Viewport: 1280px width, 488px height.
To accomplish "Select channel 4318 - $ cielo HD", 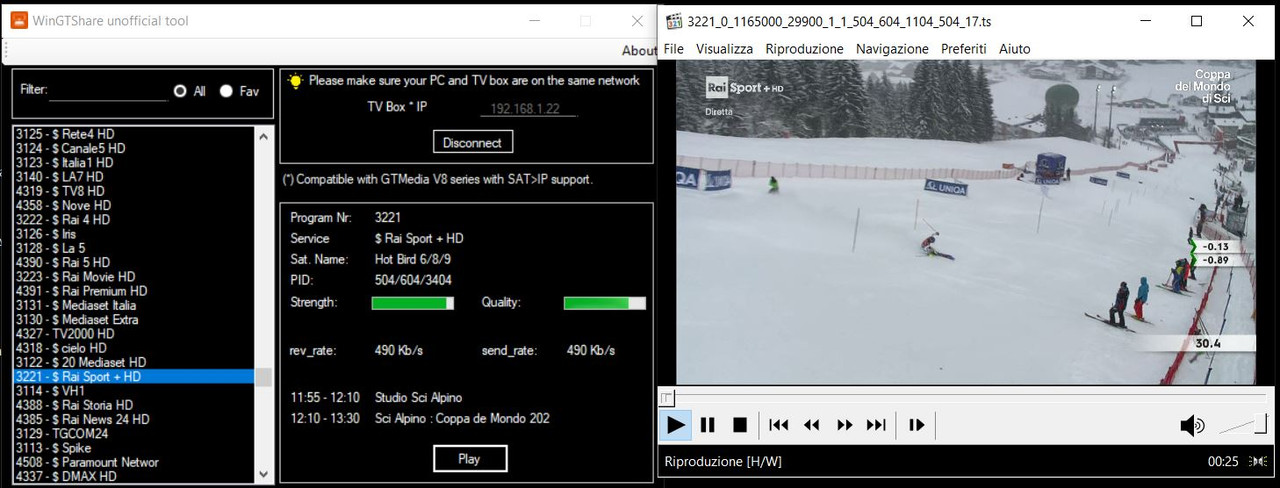I will click(134, 348).
